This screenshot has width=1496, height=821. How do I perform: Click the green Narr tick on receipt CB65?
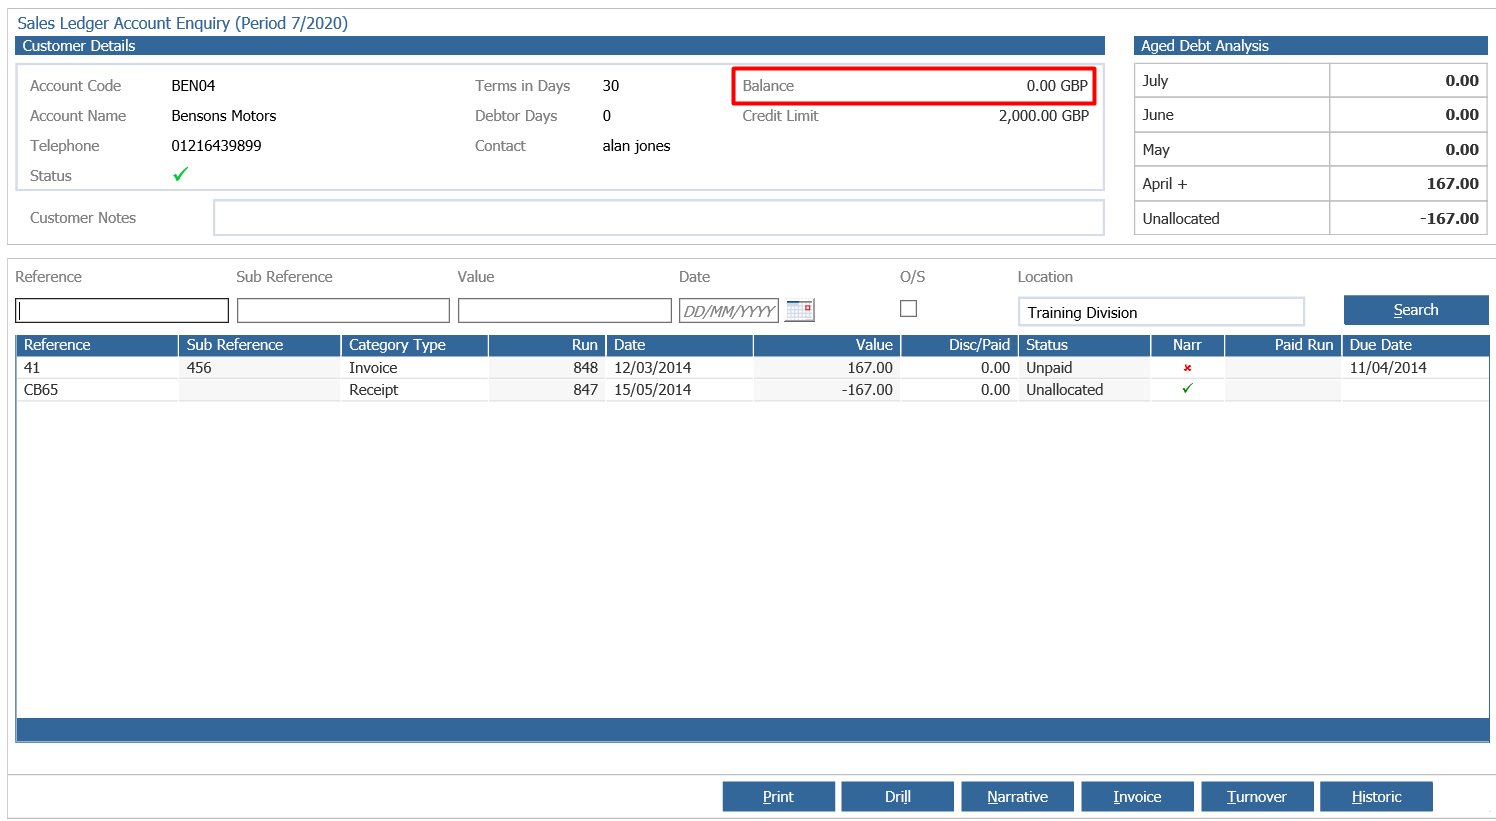[x=1187, y=389]
